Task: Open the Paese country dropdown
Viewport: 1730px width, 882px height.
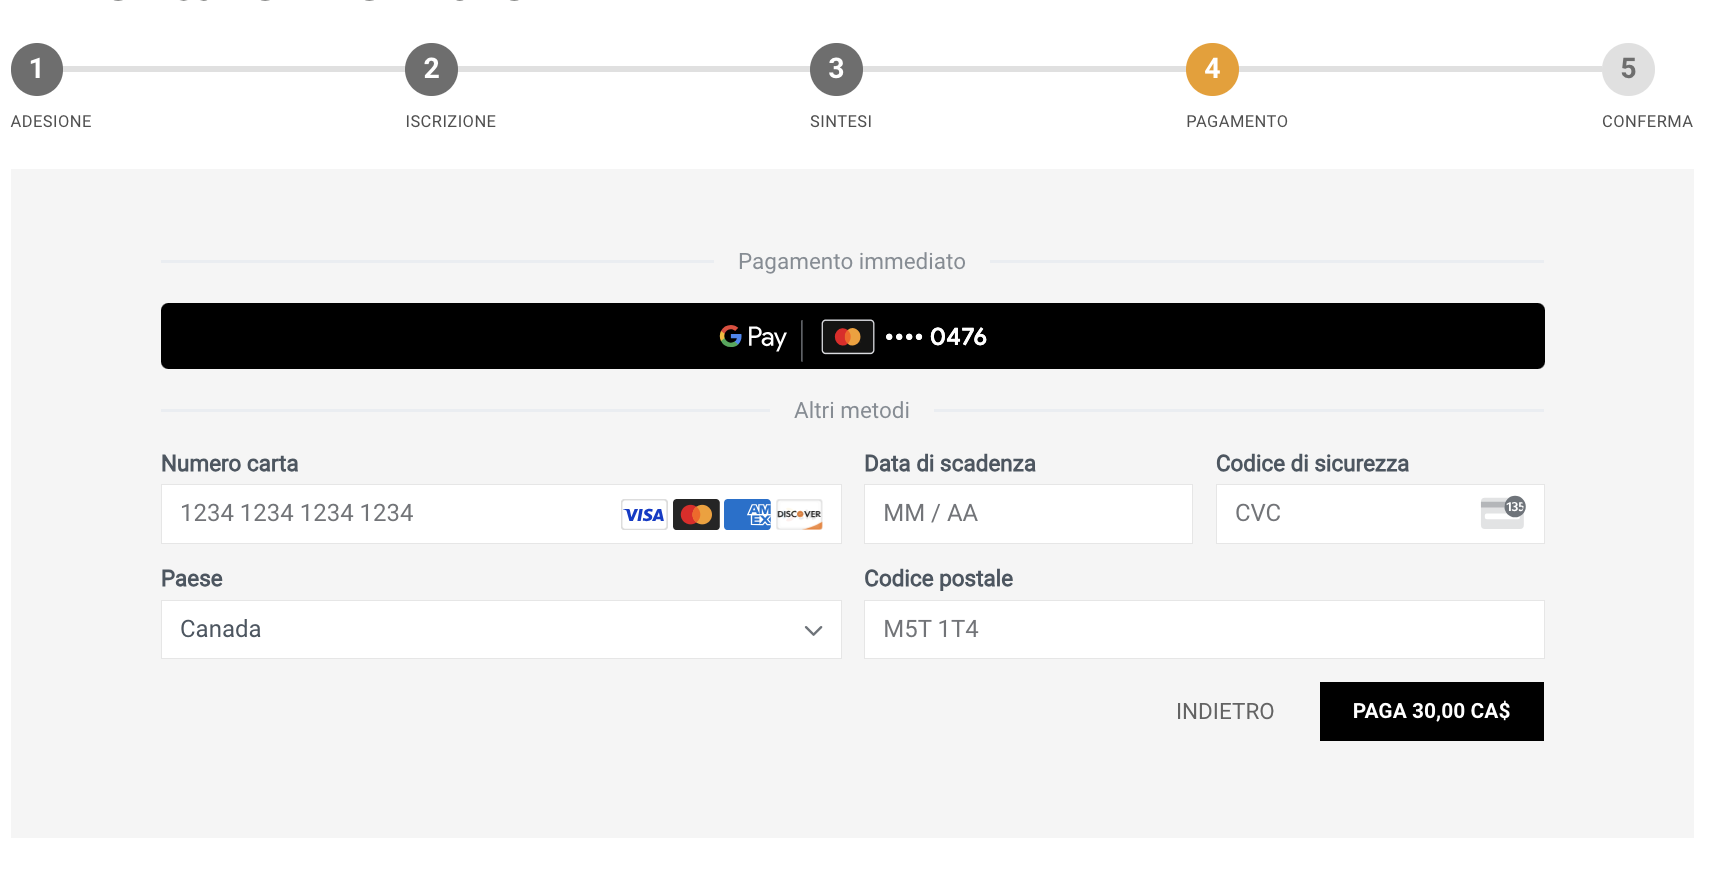Action: (500, 629)
